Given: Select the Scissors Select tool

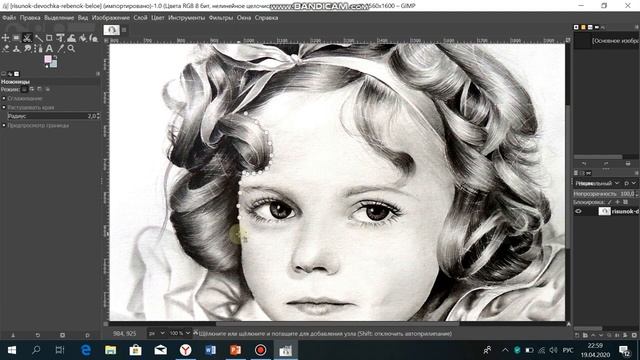Looking at the screenshot, I should [x=27, y=38].
